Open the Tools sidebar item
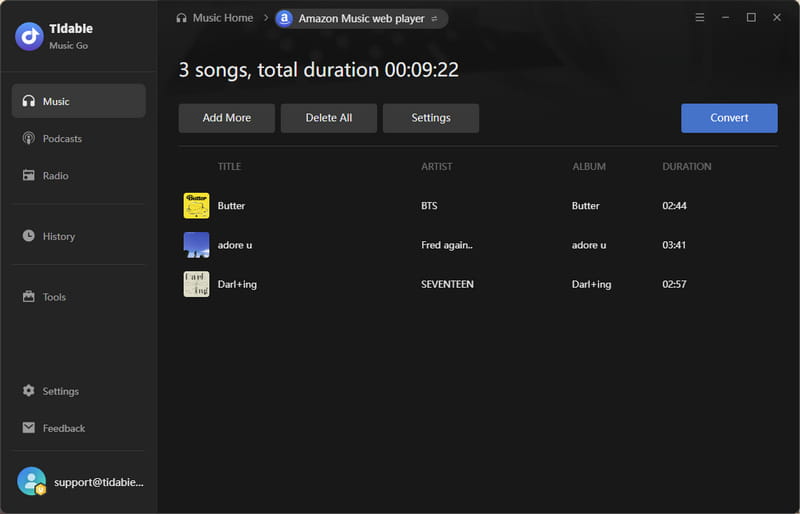Image resolution: width=800 pixels, height=514 pixels. point(79,297)
